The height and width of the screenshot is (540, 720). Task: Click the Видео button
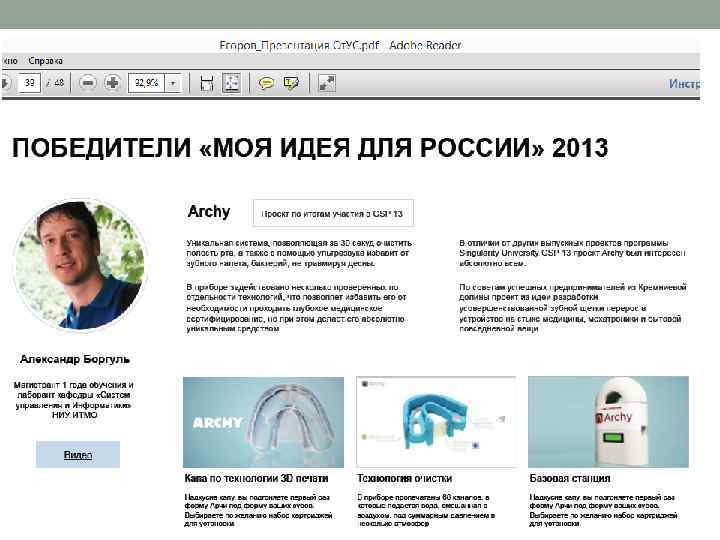point(78,455)
